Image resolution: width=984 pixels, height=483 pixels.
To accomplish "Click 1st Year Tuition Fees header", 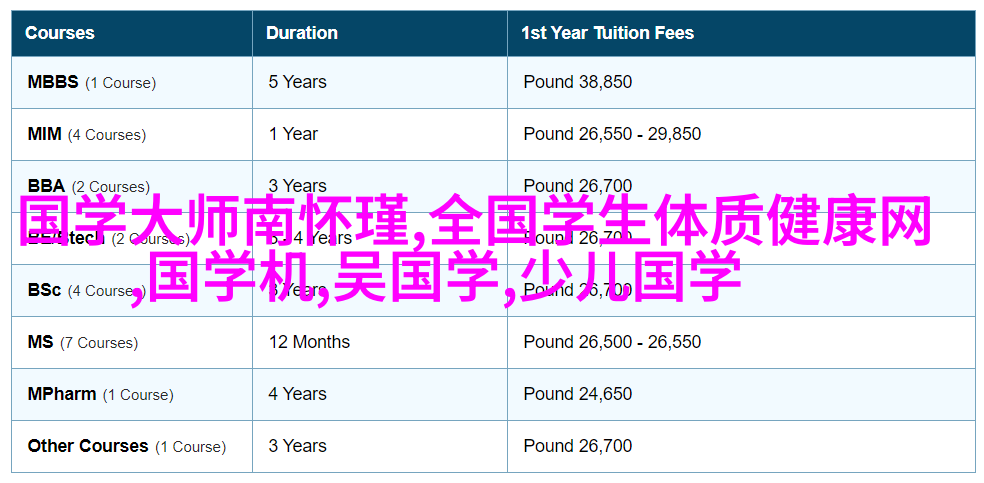I will click(607, 33).
